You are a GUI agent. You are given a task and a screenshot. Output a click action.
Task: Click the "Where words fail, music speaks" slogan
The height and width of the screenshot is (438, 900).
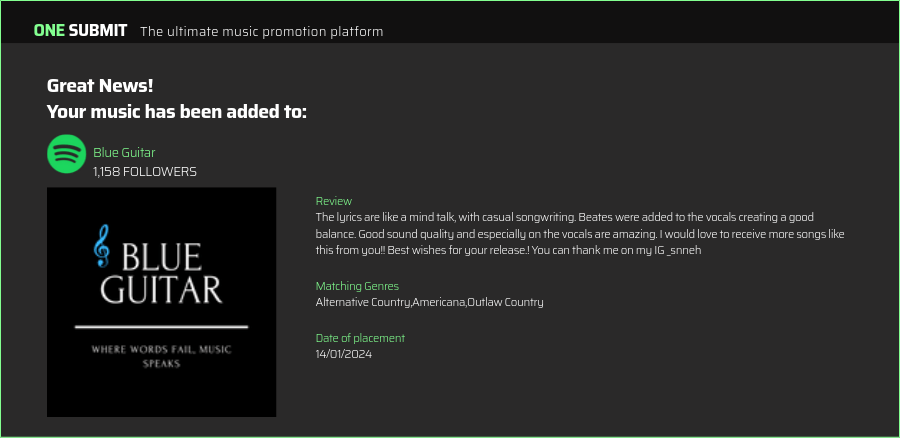(x=161, y=356)
